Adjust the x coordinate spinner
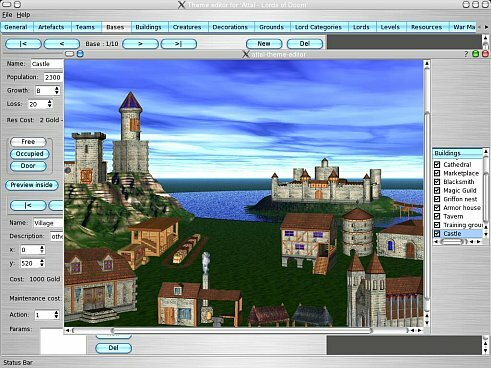The image size is (491, 368). tap(42, 250)
